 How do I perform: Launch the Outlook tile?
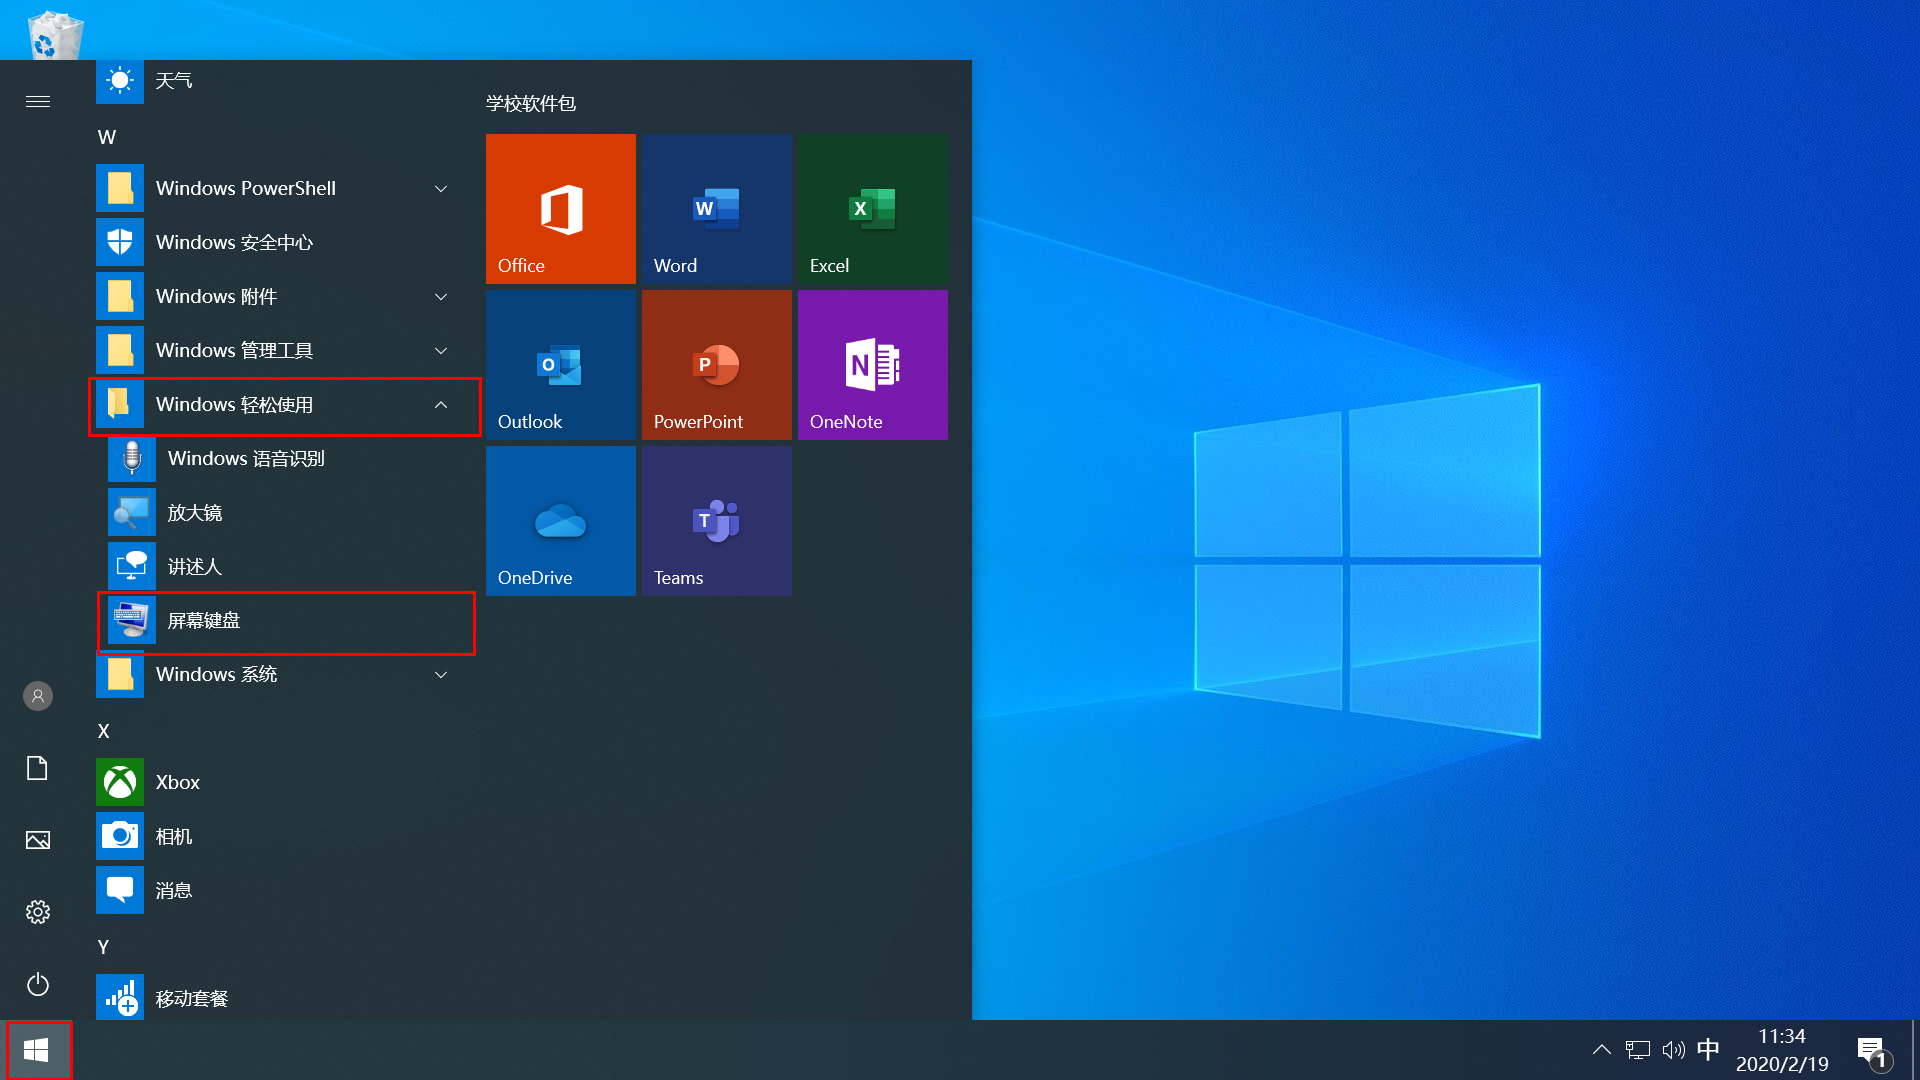click(x=561, y=365)
